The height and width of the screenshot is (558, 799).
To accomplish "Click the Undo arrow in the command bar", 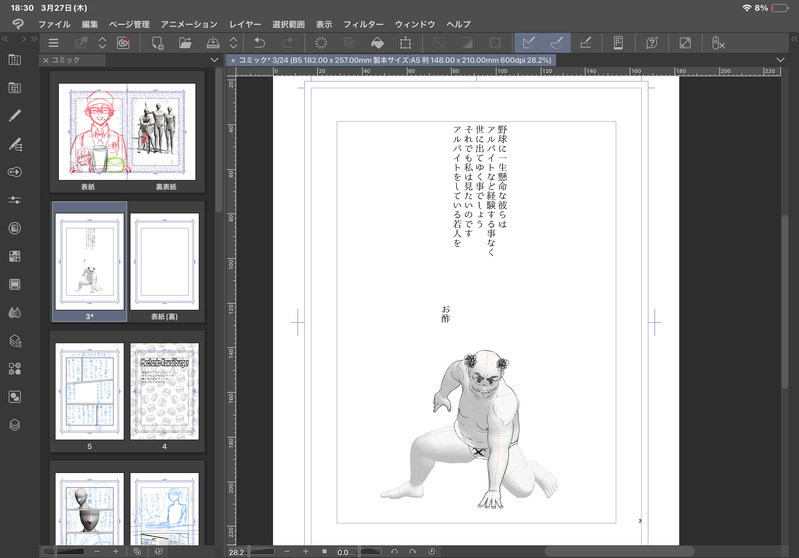I will click(x=260, y=43).
